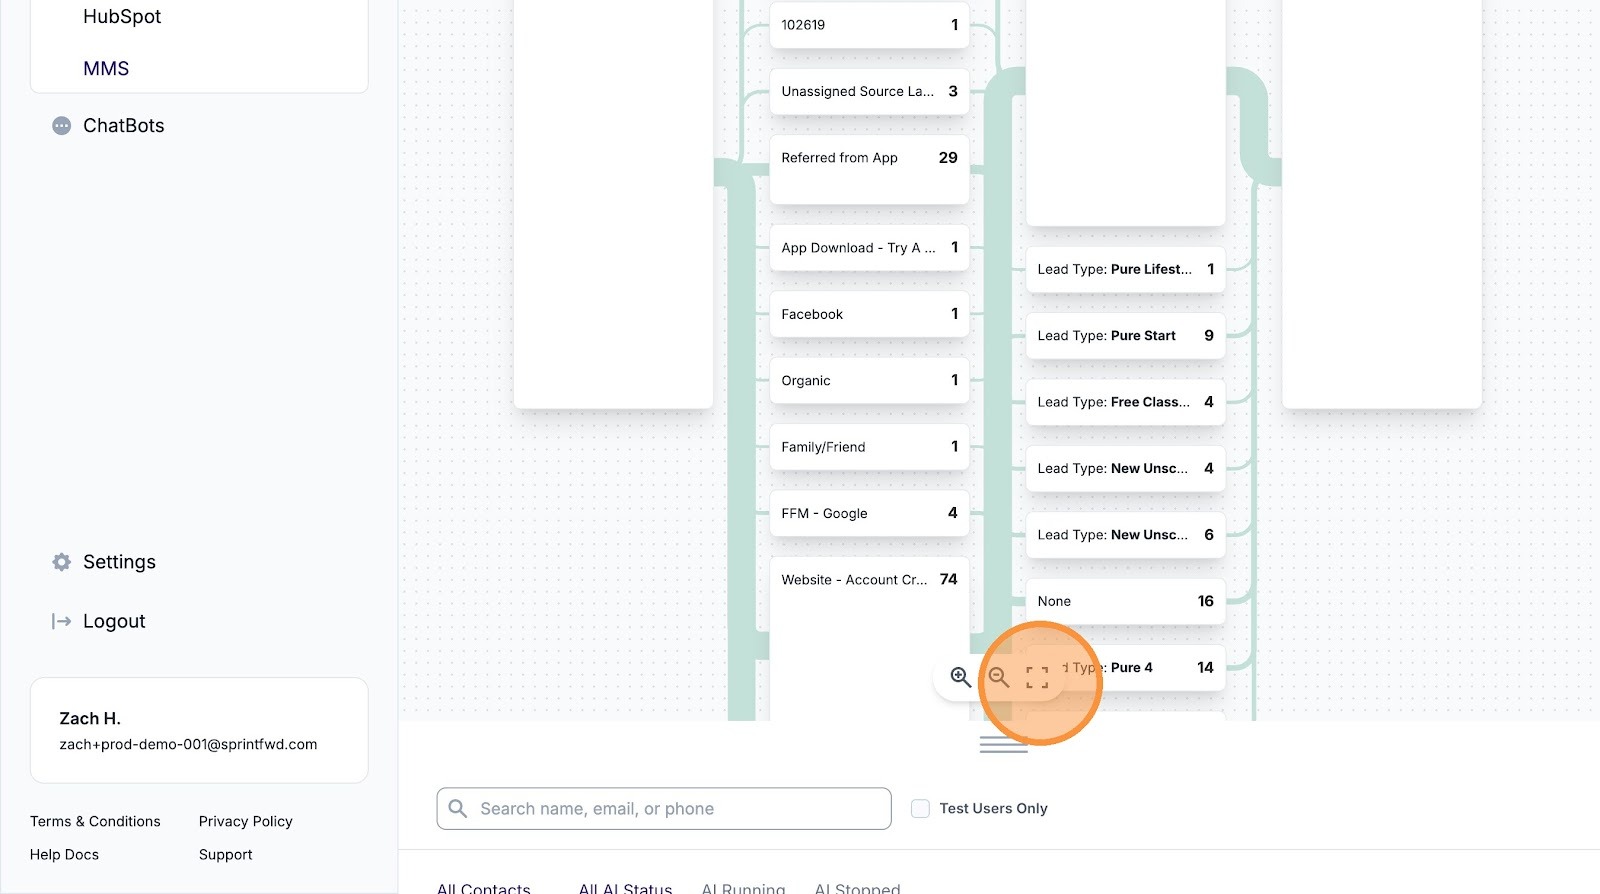Click the account email zach+prod-demo-001@sprintfwd.com
Screen dimensions: 1600x894
(188, 744)
